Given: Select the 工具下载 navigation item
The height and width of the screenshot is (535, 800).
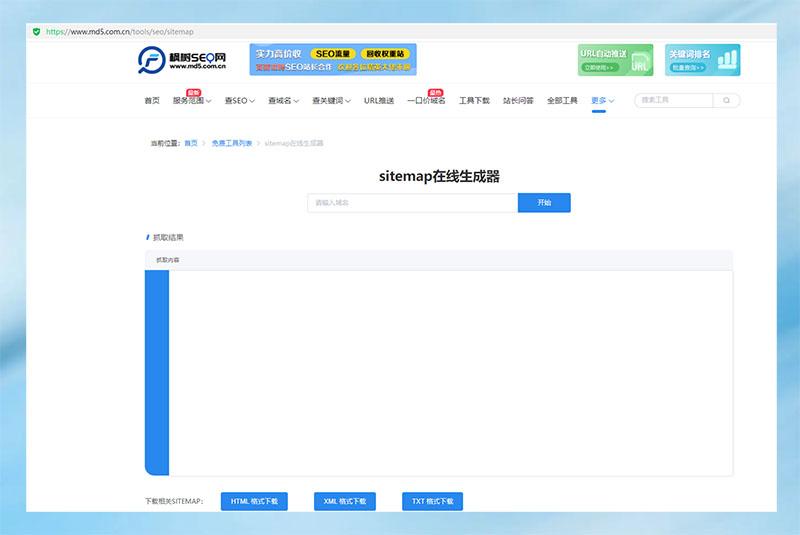Looking at the screenshot, I should (x=474, y=101).
